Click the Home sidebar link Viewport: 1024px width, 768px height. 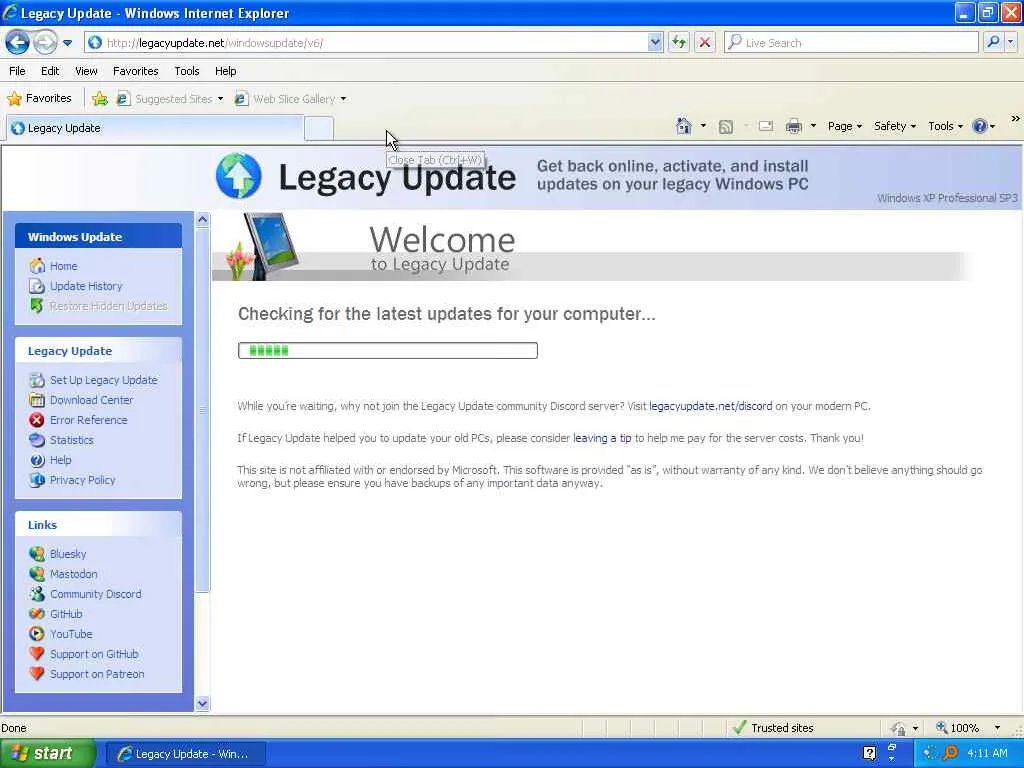click(x=63, y=266)
